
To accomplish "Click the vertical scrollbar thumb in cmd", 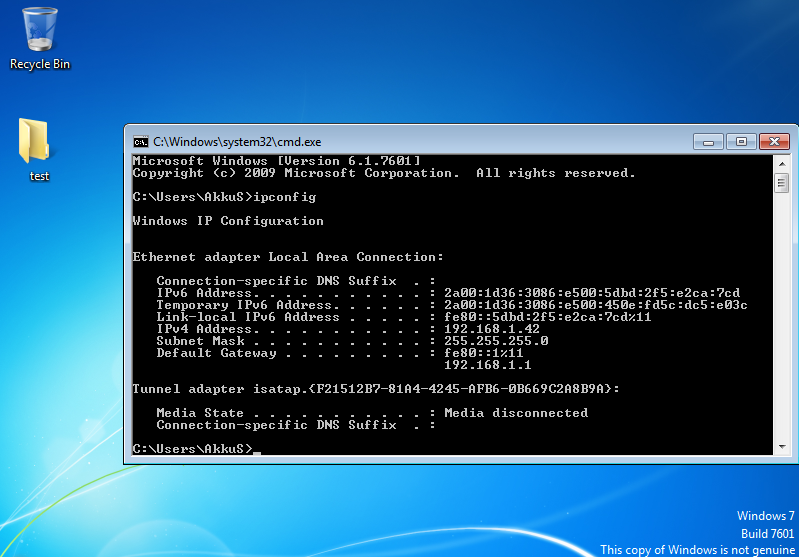I will pos(782,183).
